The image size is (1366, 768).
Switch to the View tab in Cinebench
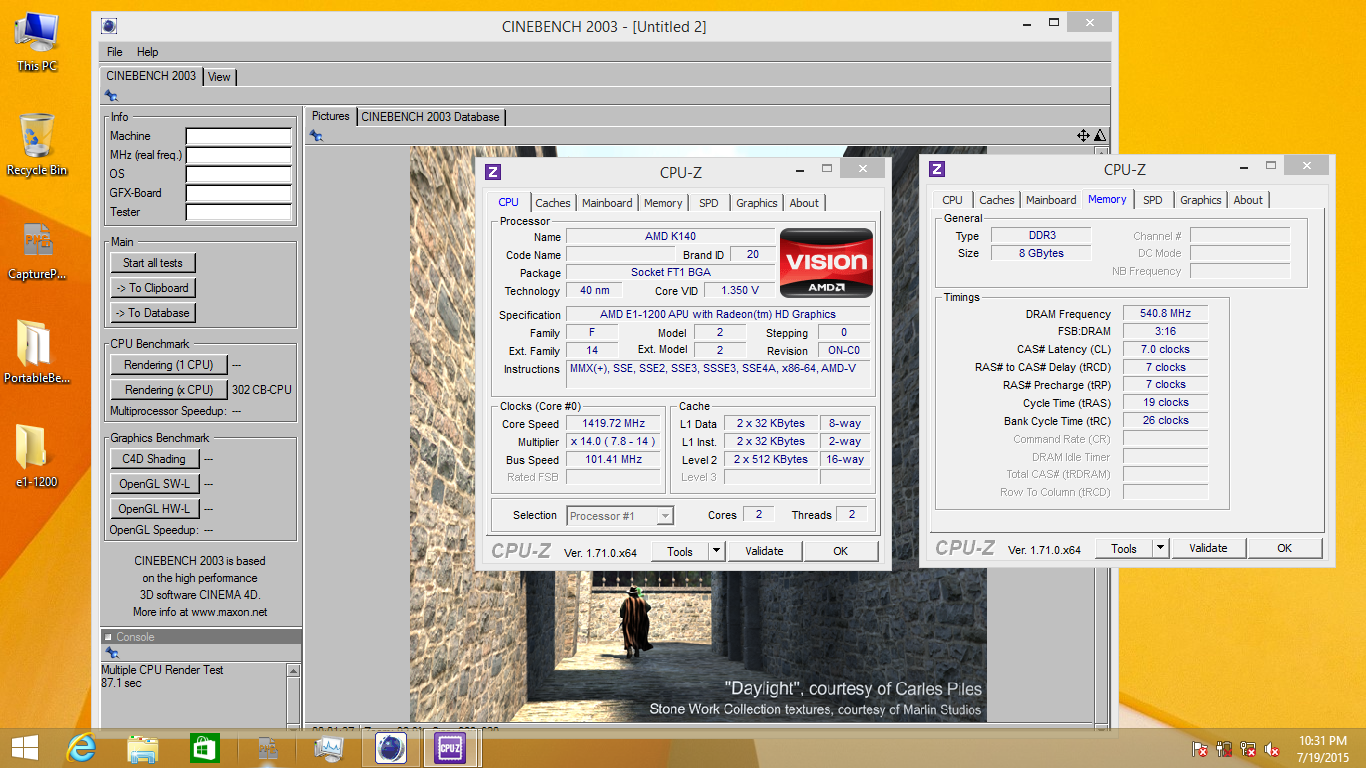click(x=219, y=77)
